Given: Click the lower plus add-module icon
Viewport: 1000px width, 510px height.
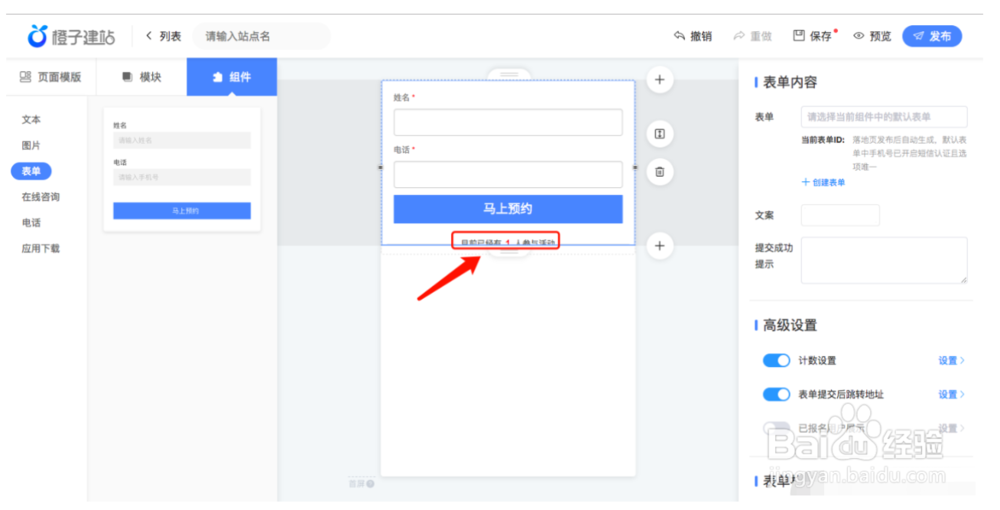Looking at the screenshot, I should (659, 246).
